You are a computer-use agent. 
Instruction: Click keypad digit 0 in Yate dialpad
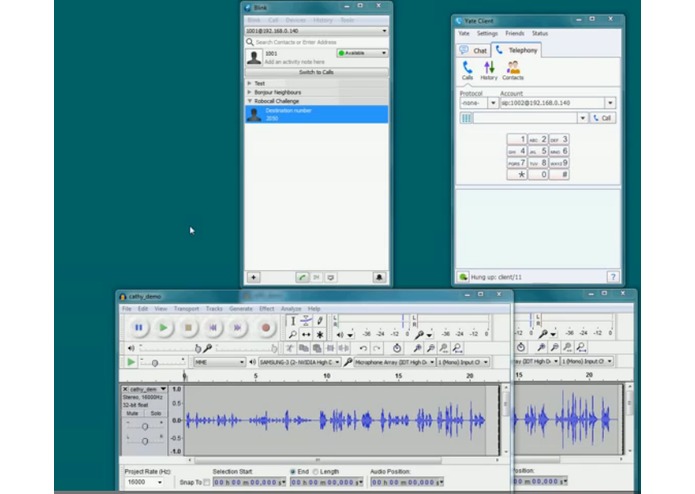click(x=539, y=175)
